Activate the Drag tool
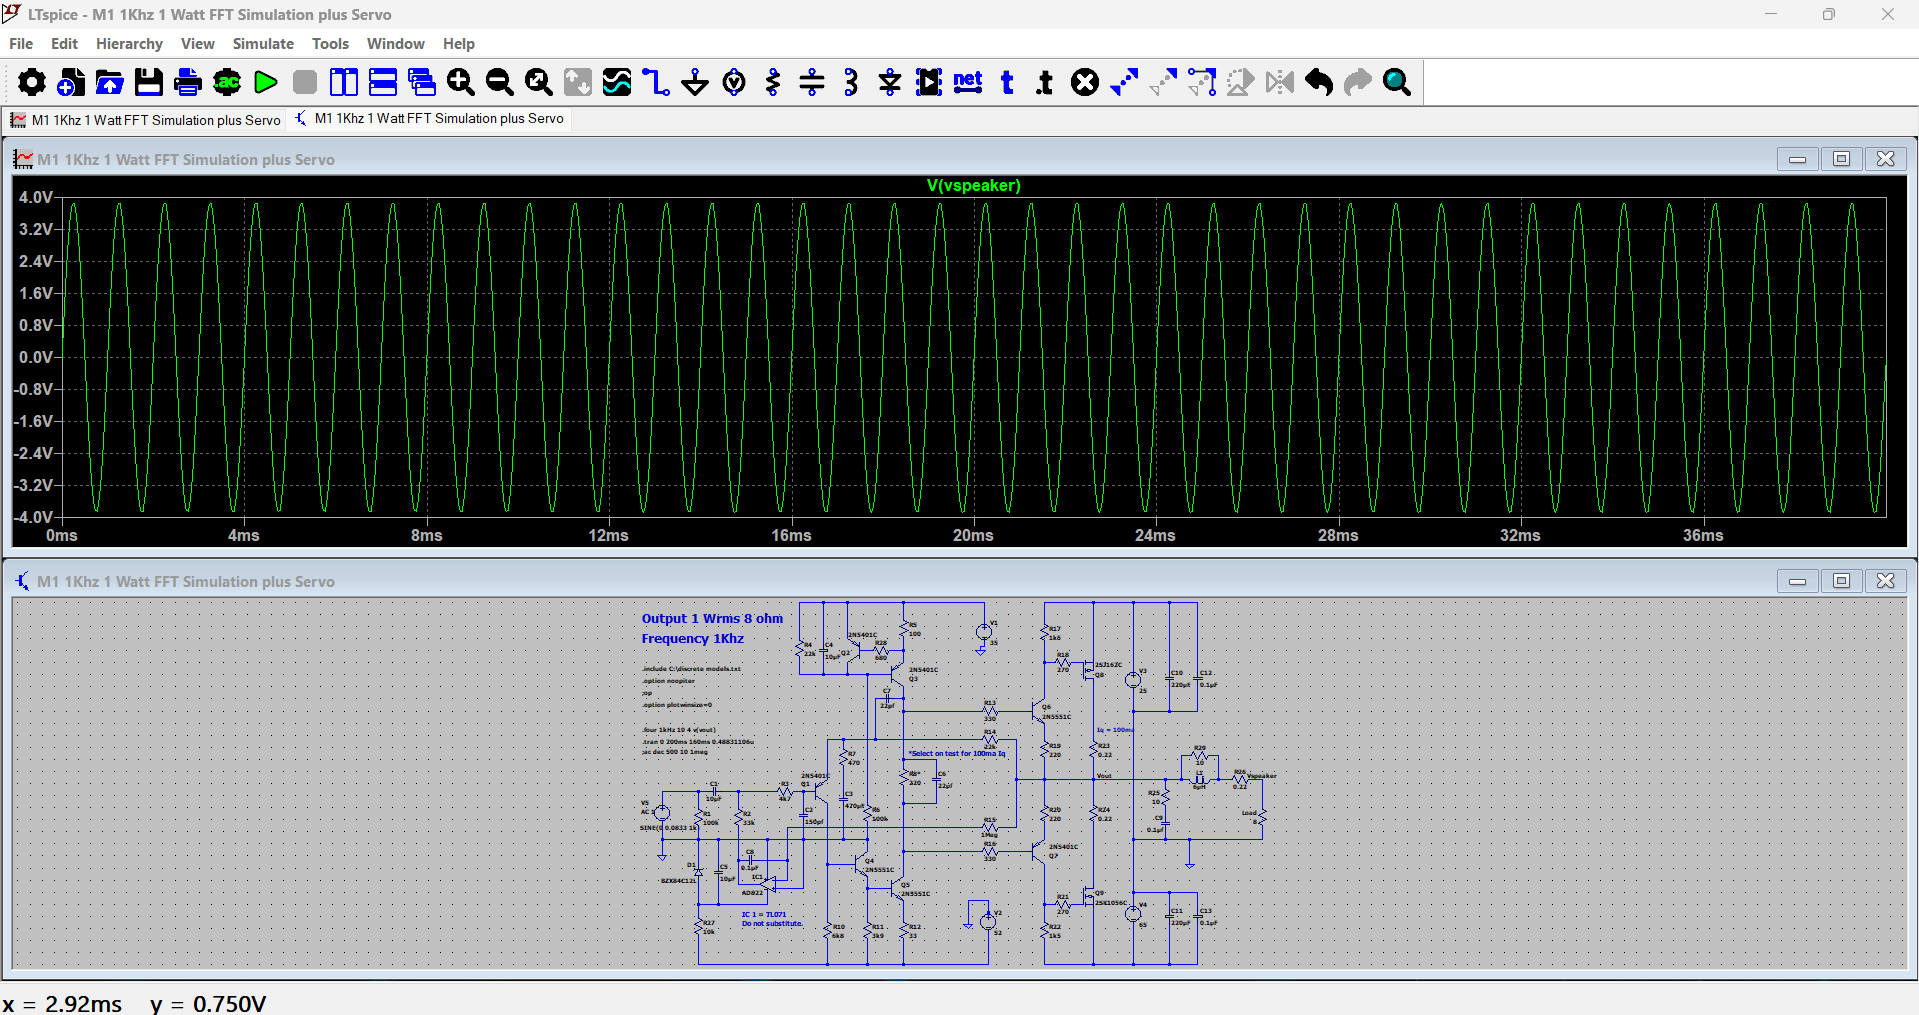1919x1015 pixels. coord(1202,82)
